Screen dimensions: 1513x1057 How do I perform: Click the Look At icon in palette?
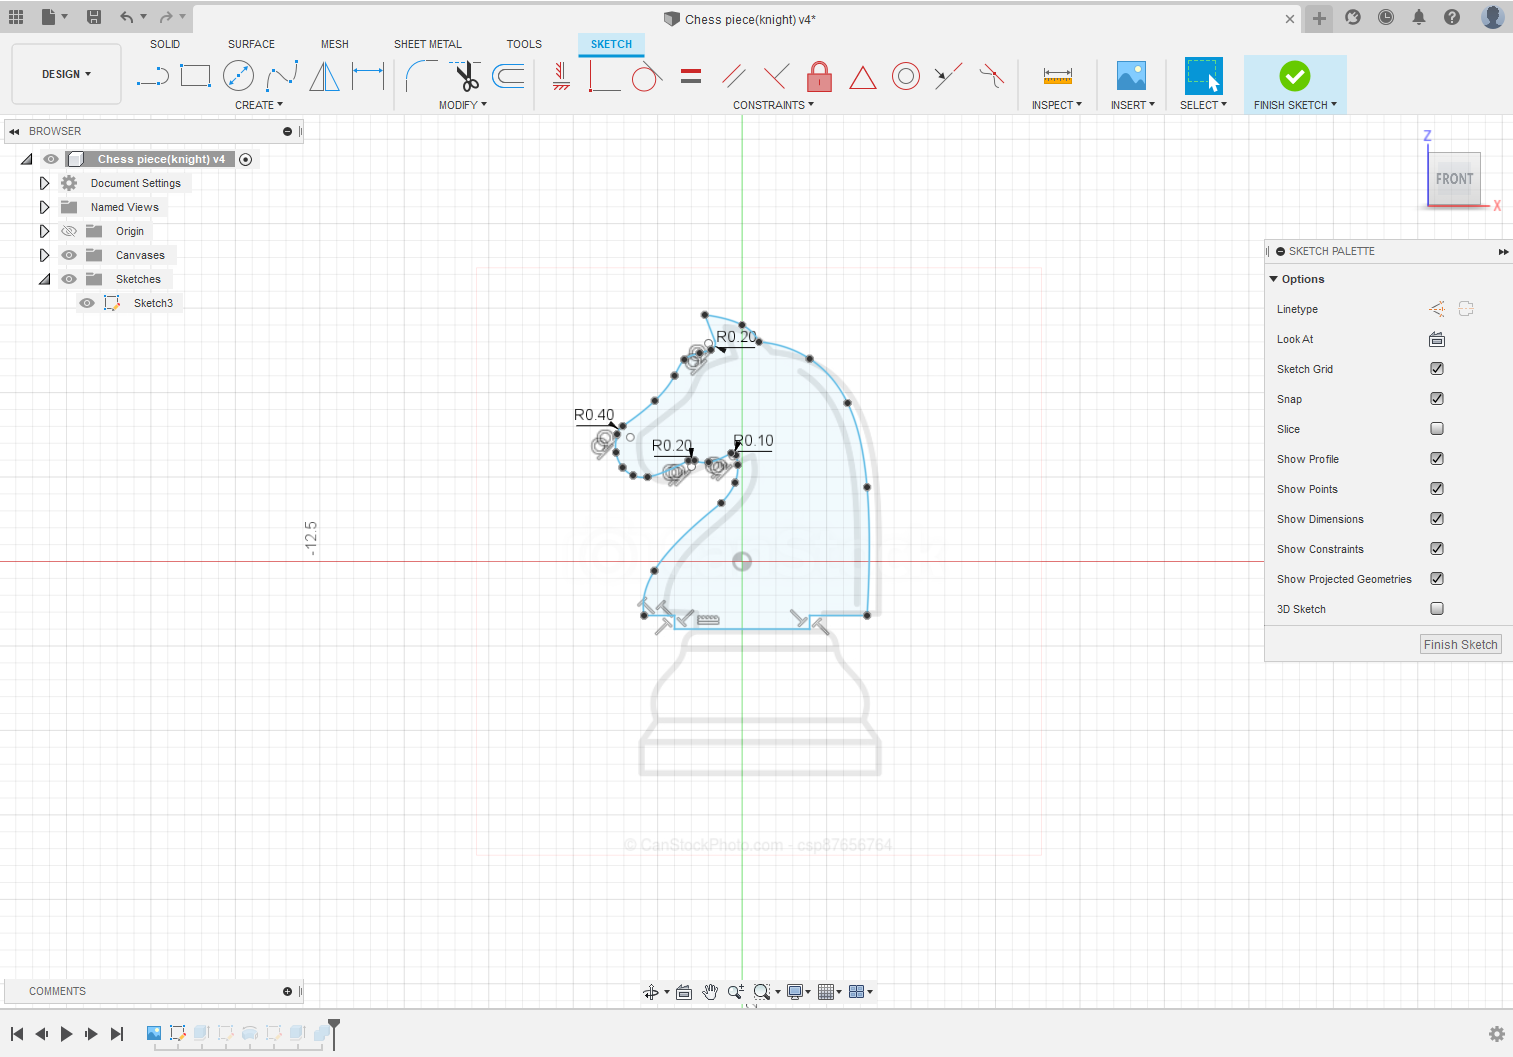pyautogui.click(x=1437, y=339)
